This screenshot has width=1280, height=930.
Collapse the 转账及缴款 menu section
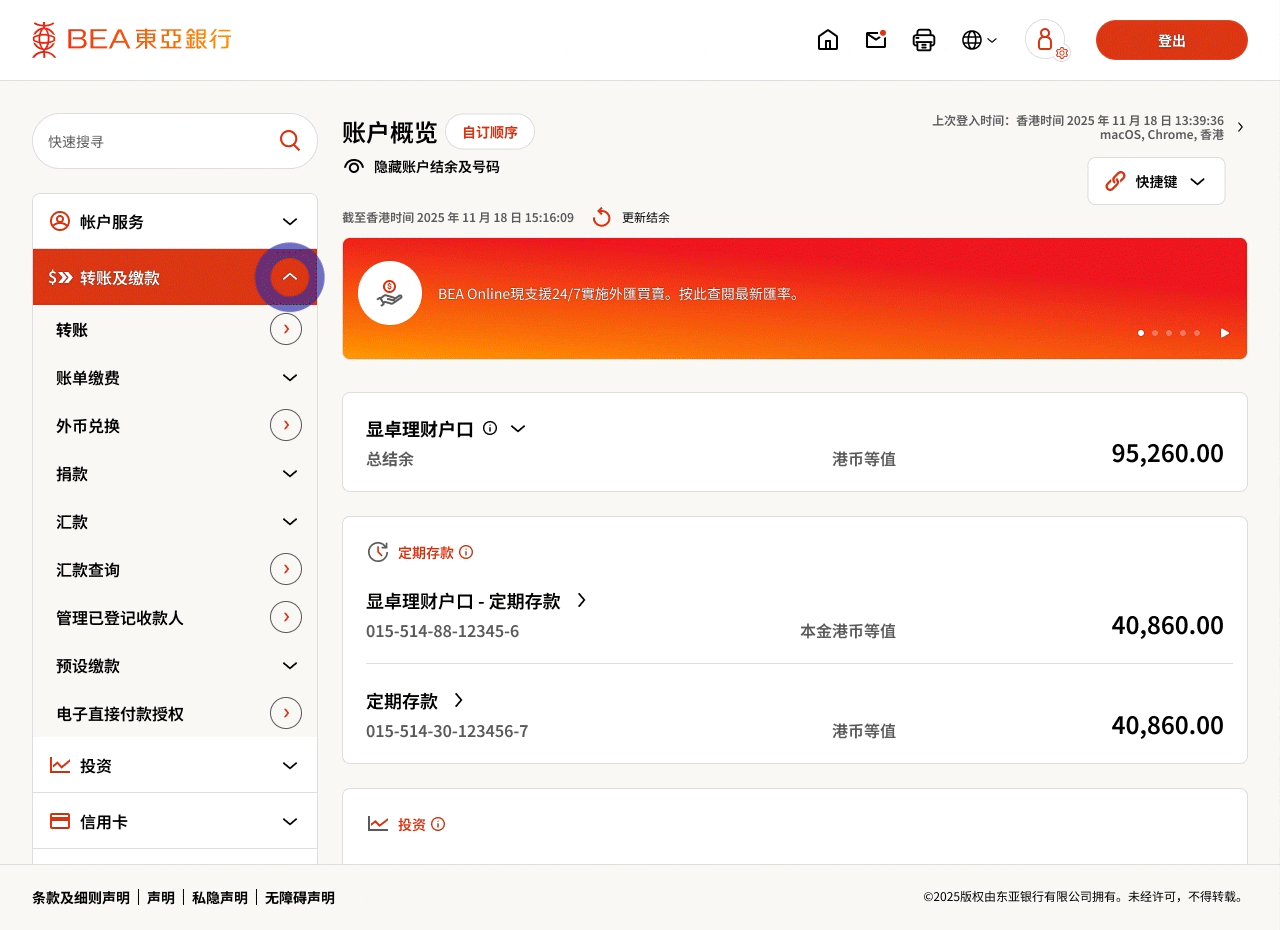(290, 277)
